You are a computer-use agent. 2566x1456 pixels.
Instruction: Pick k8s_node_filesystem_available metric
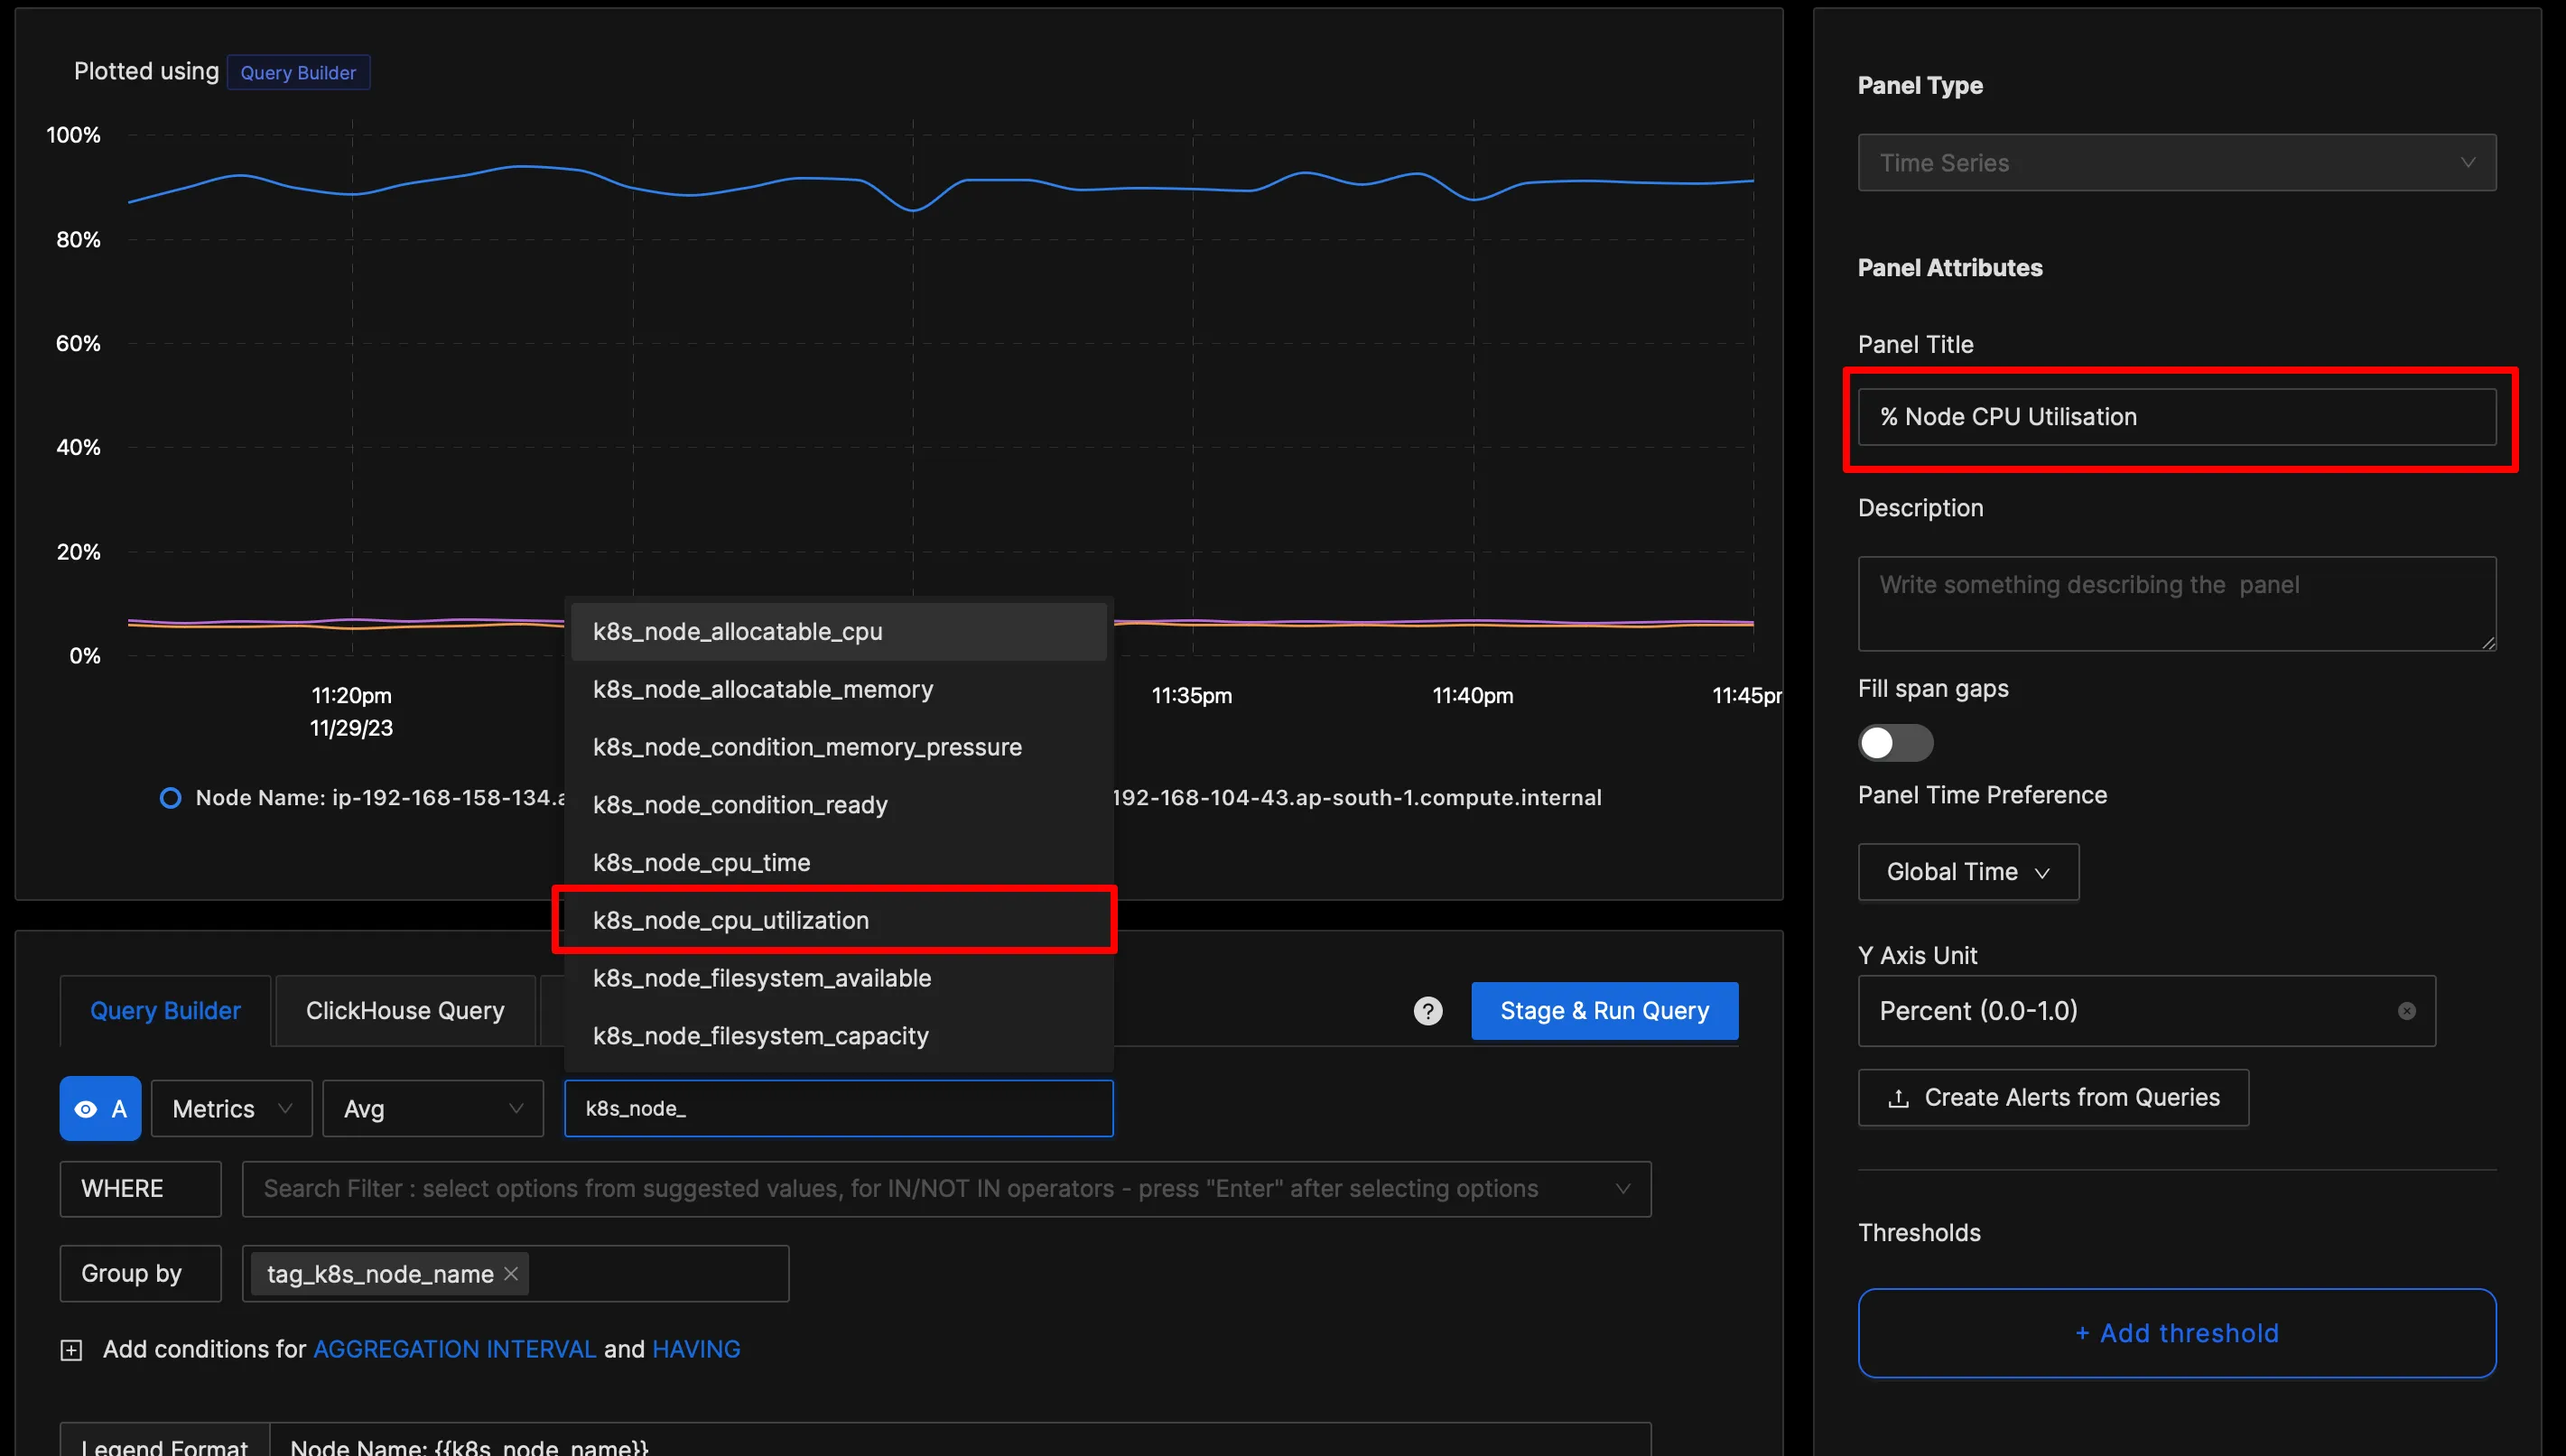tap(838, 978)
